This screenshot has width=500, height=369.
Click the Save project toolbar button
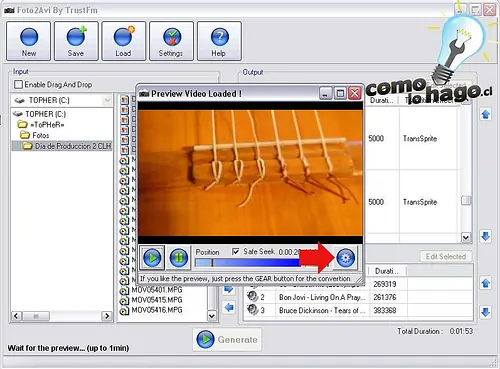76,41
